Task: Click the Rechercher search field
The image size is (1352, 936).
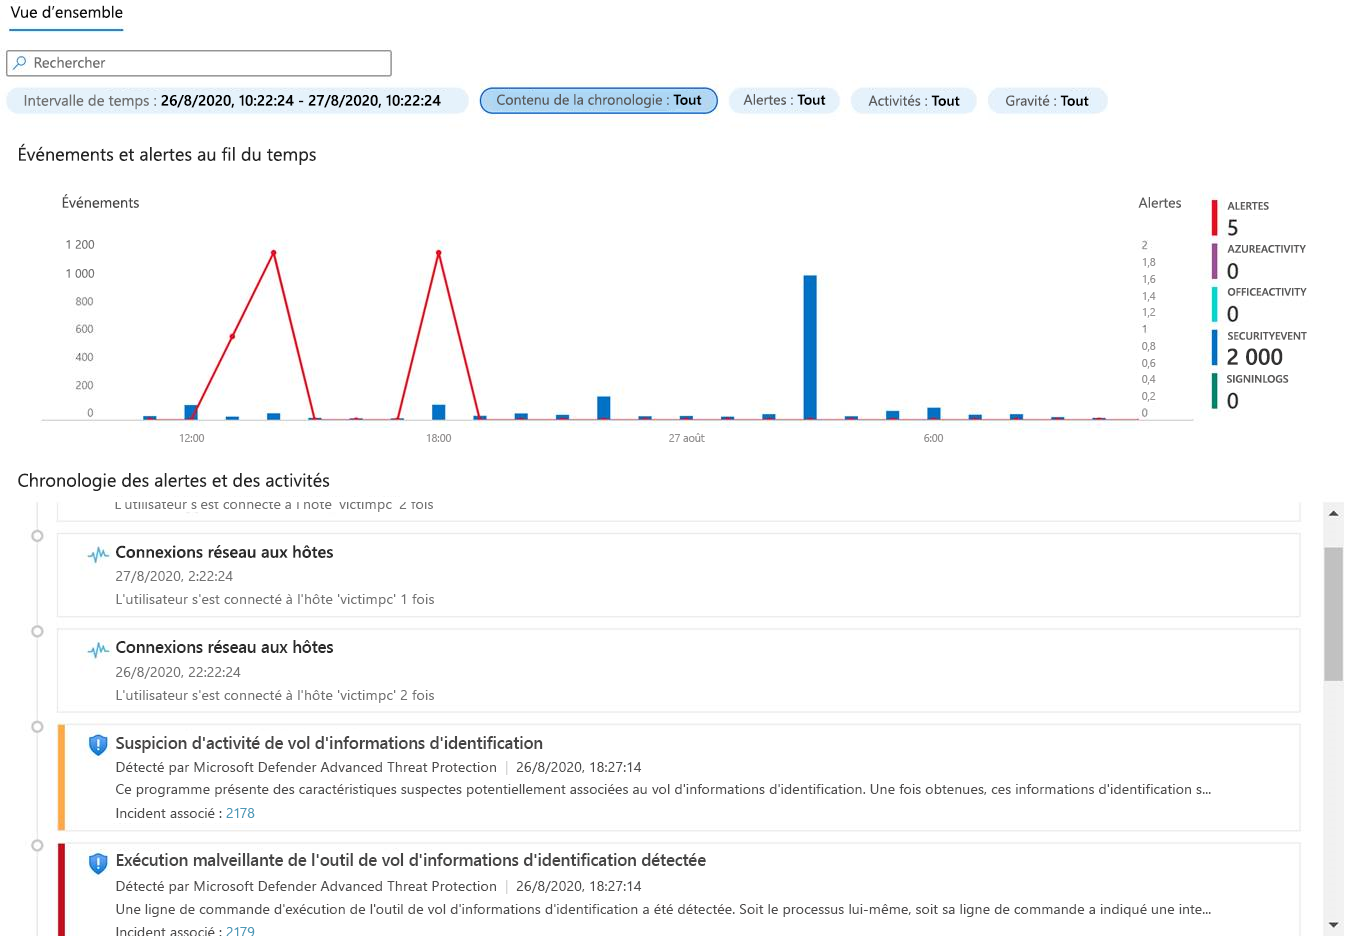Action: tap(199, 63)
